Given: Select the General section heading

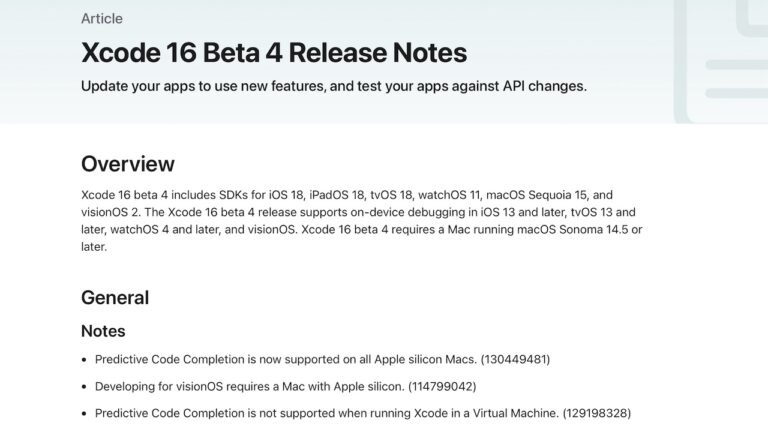Looking at the screenshot, I should tap(114, 297).
